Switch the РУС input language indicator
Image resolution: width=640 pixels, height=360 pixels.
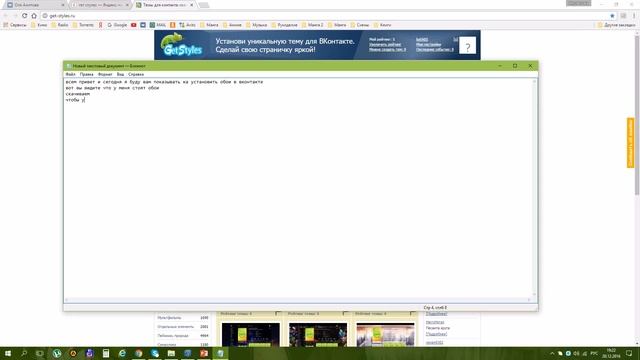(x=594, y=353)
